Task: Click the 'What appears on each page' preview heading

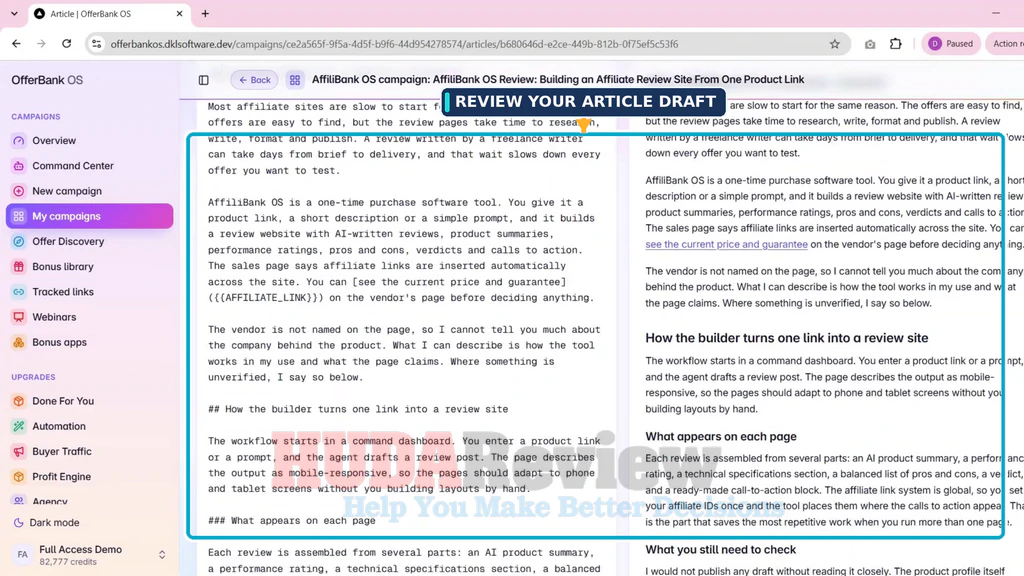Action: click(x=720, y=437)
